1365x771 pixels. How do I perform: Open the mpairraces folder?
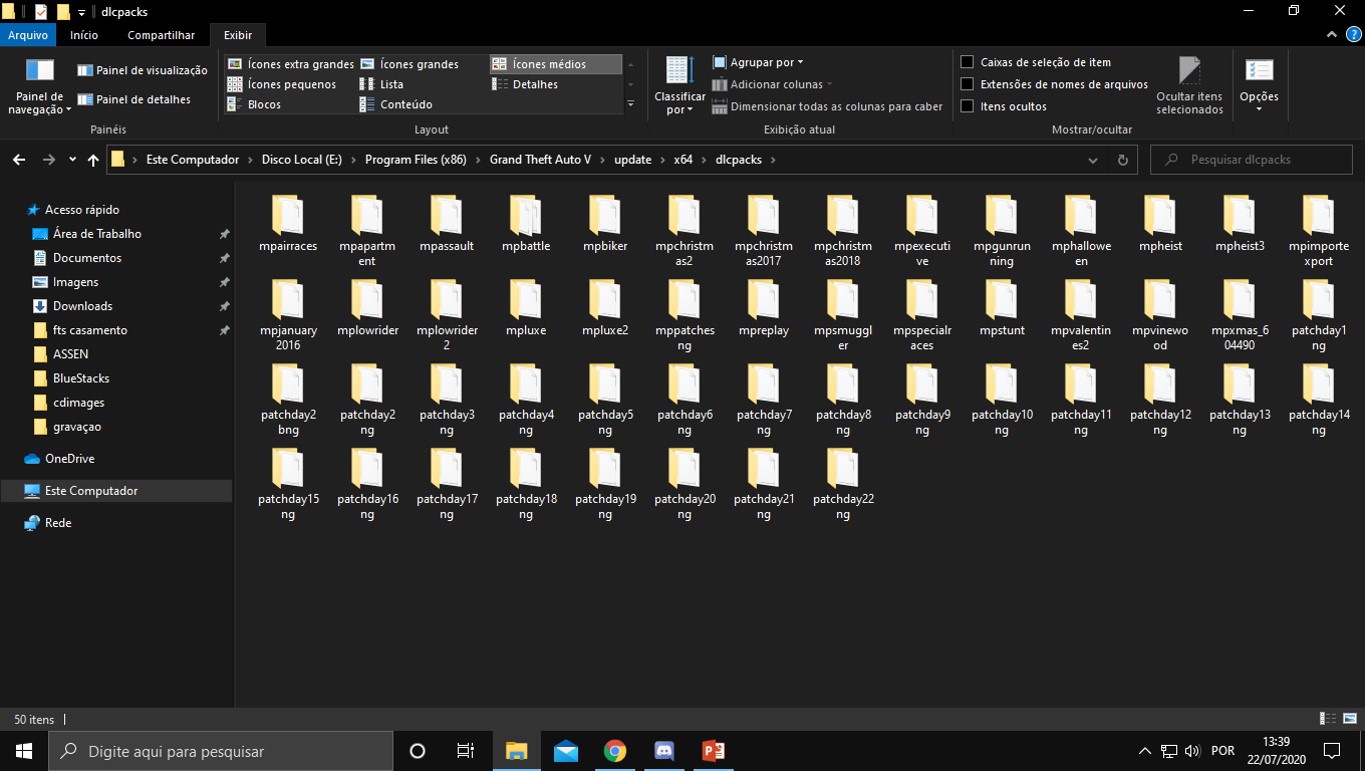click(287, 224)
